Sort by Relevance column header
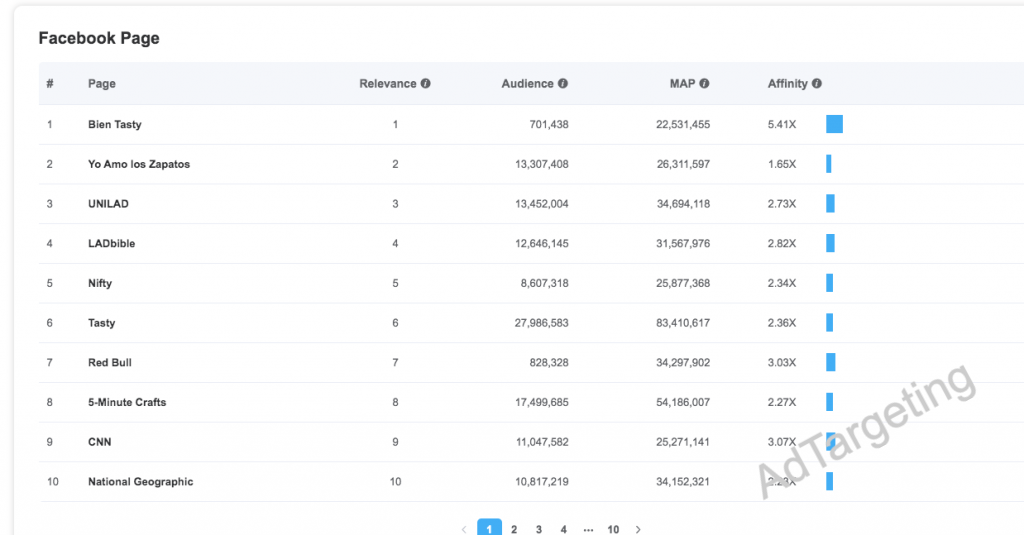1024x535 pixels. 388,84
